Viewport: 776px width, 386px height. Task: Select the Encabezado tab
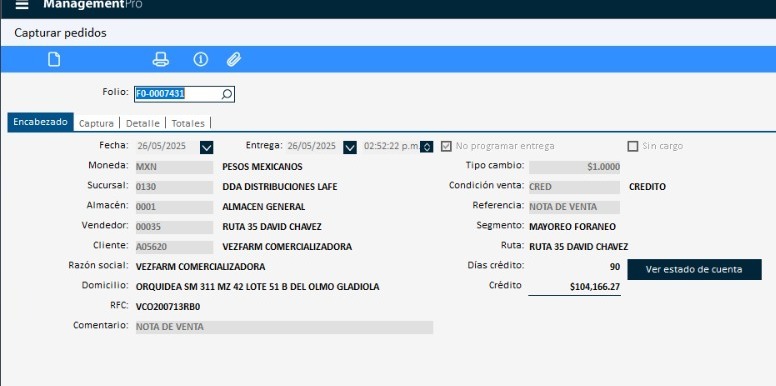pos(41,122)
